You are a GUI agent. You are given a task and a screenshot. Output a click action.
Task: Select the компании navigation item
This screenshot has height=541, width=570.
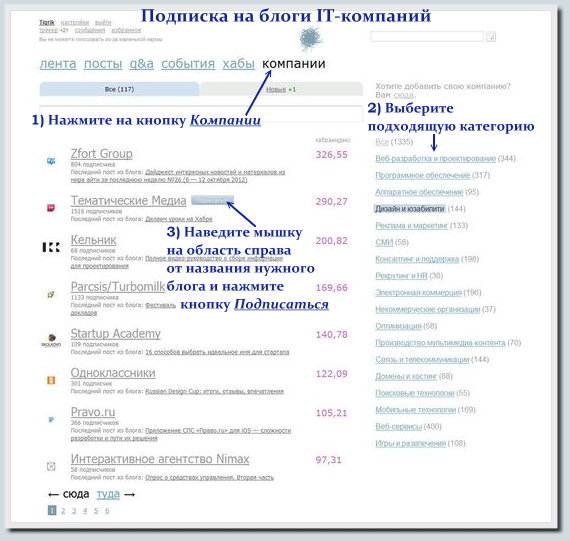tap(294, 64)
